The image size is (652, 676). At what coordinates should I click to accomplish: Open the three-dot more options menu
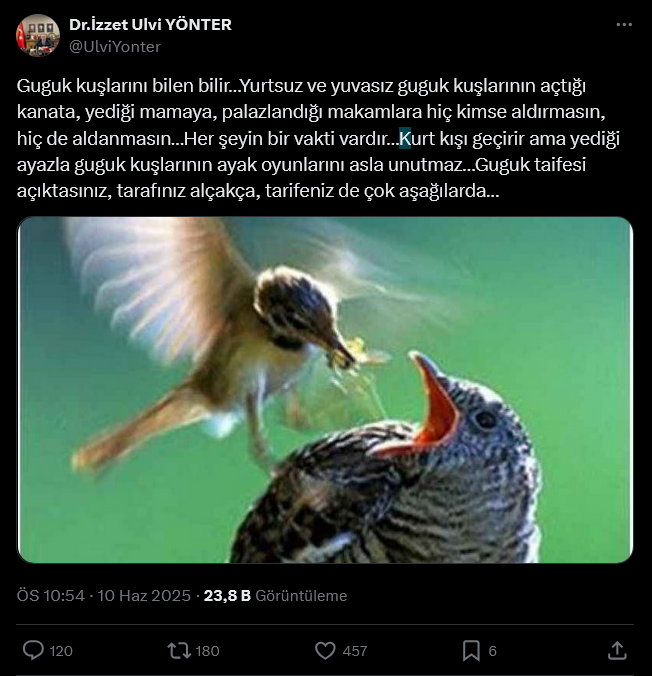[624, 25]
